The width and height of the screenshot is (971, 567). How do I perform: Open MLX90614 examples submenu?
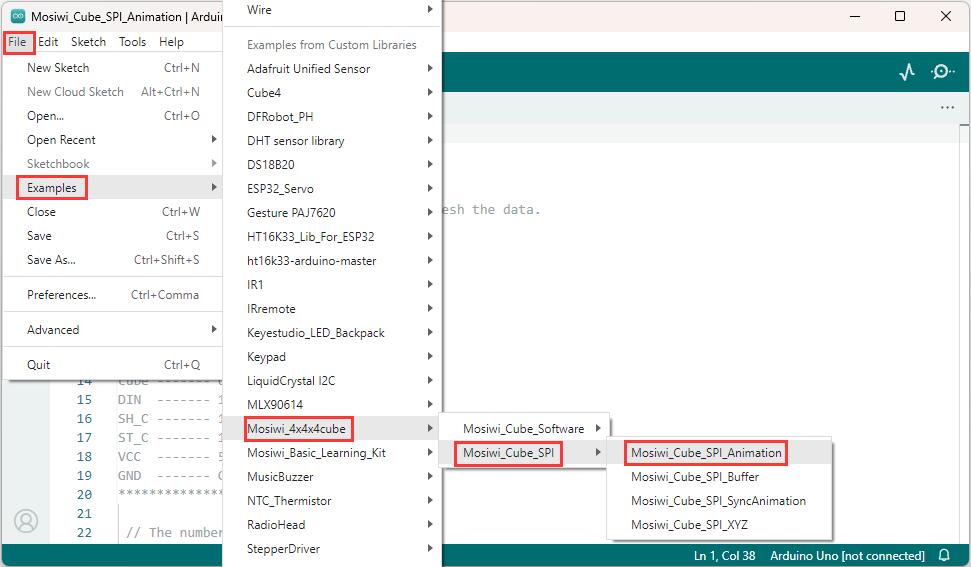click(333, 405)
